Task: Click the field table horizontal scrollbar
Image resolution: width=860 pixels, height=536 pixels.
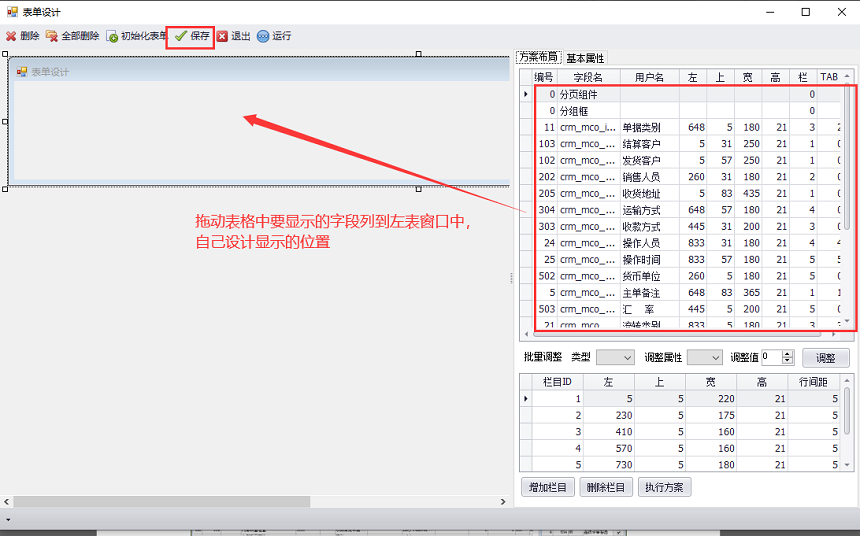Action: [676, 334]
